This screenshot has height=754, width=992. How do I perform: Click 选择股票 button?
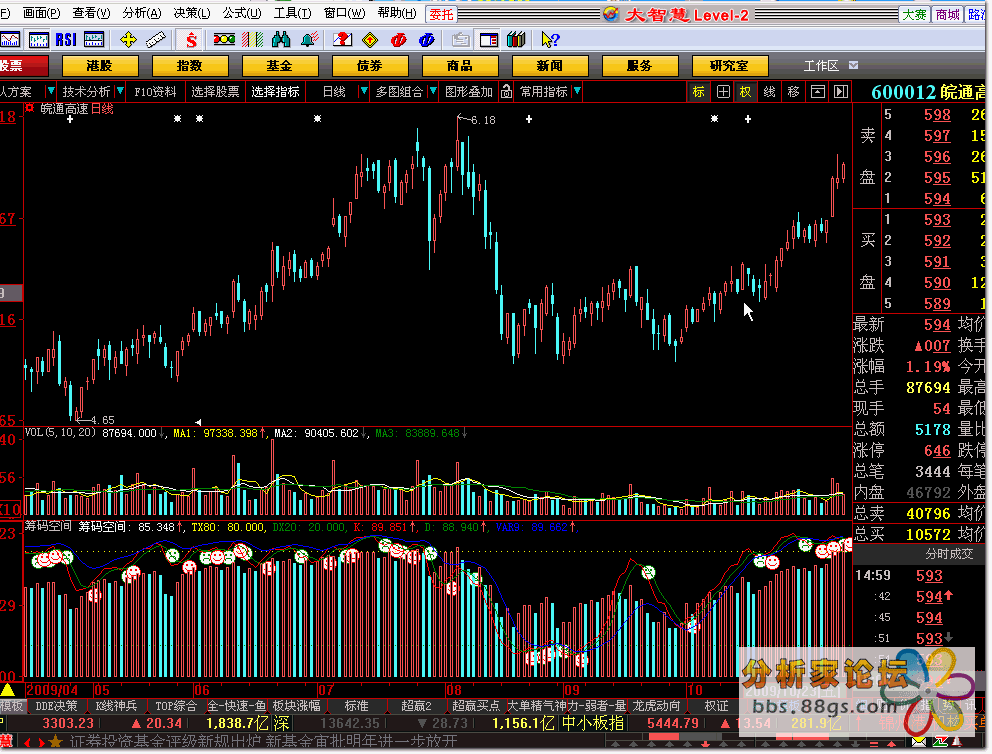tap(215, 92)
